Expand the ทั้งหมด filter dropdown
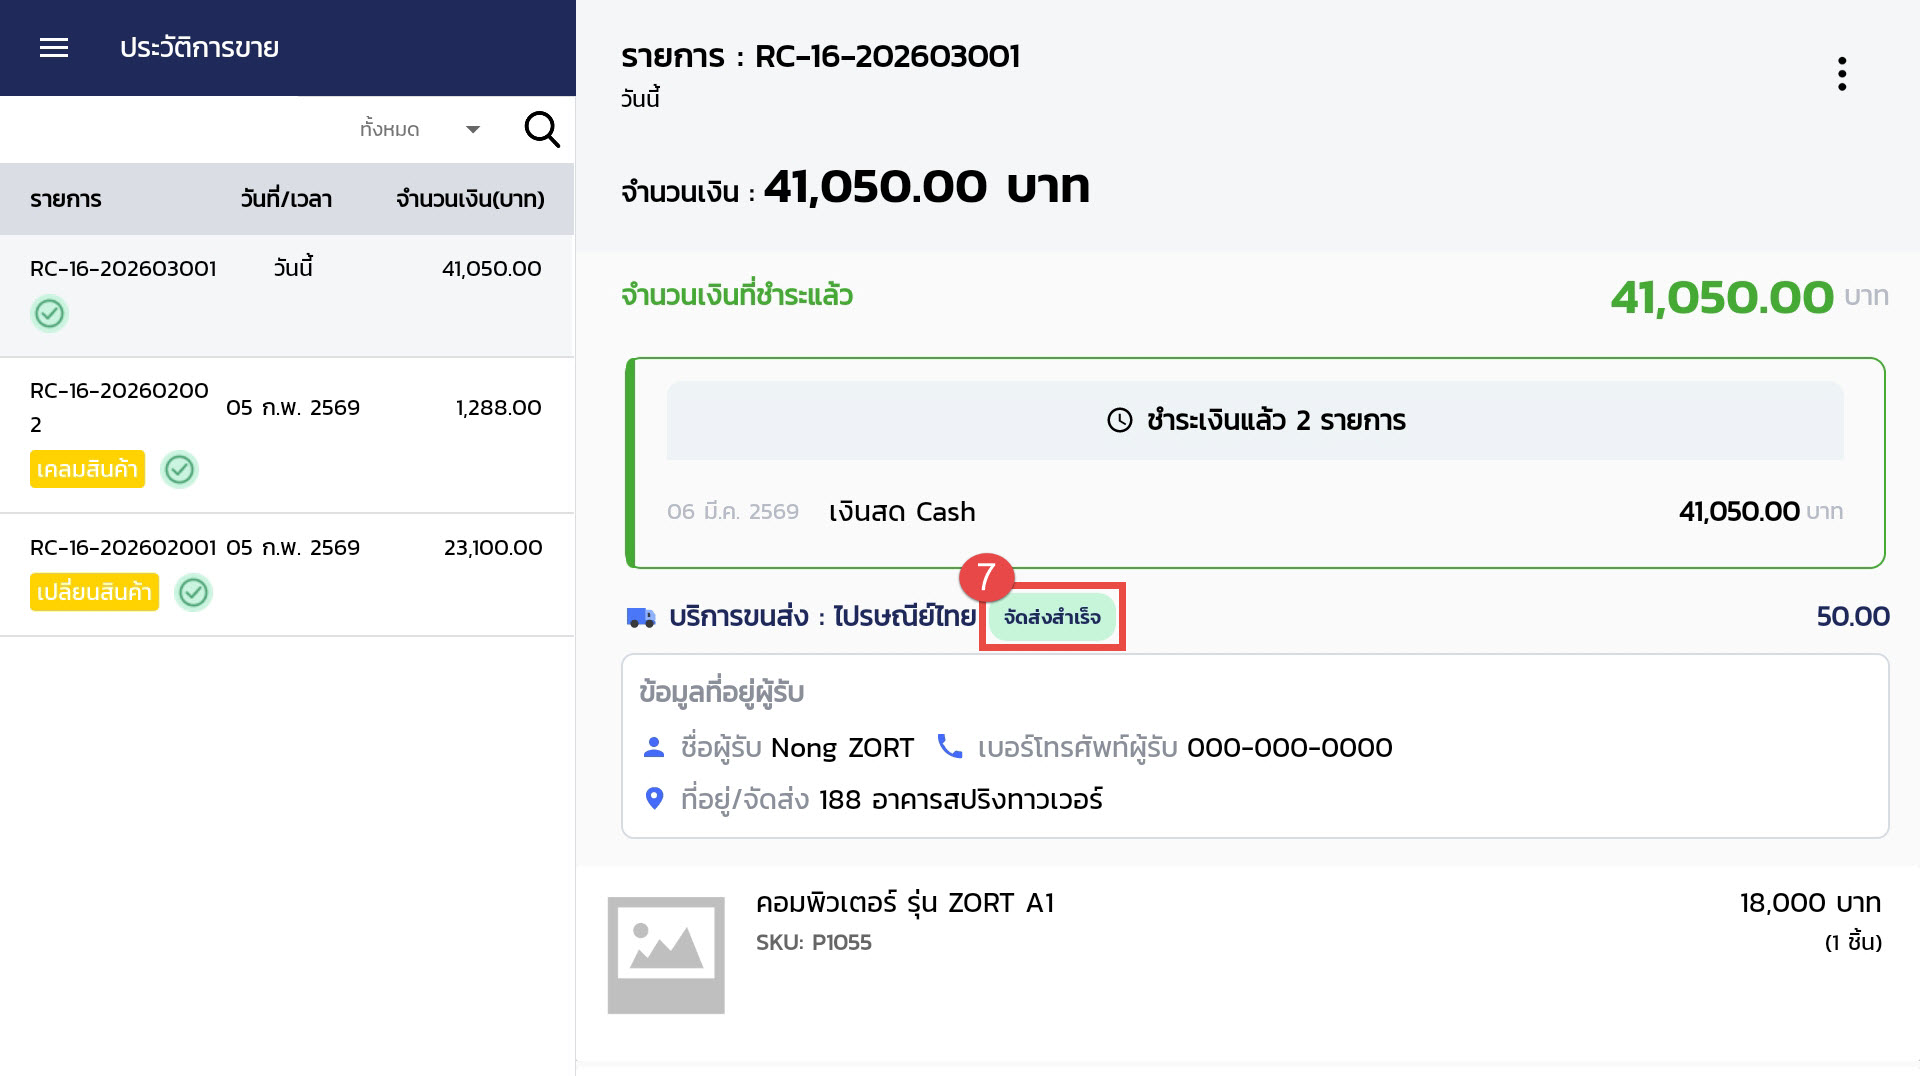The height and width of the screenshot is (1076, 1920). coord(390,129)
